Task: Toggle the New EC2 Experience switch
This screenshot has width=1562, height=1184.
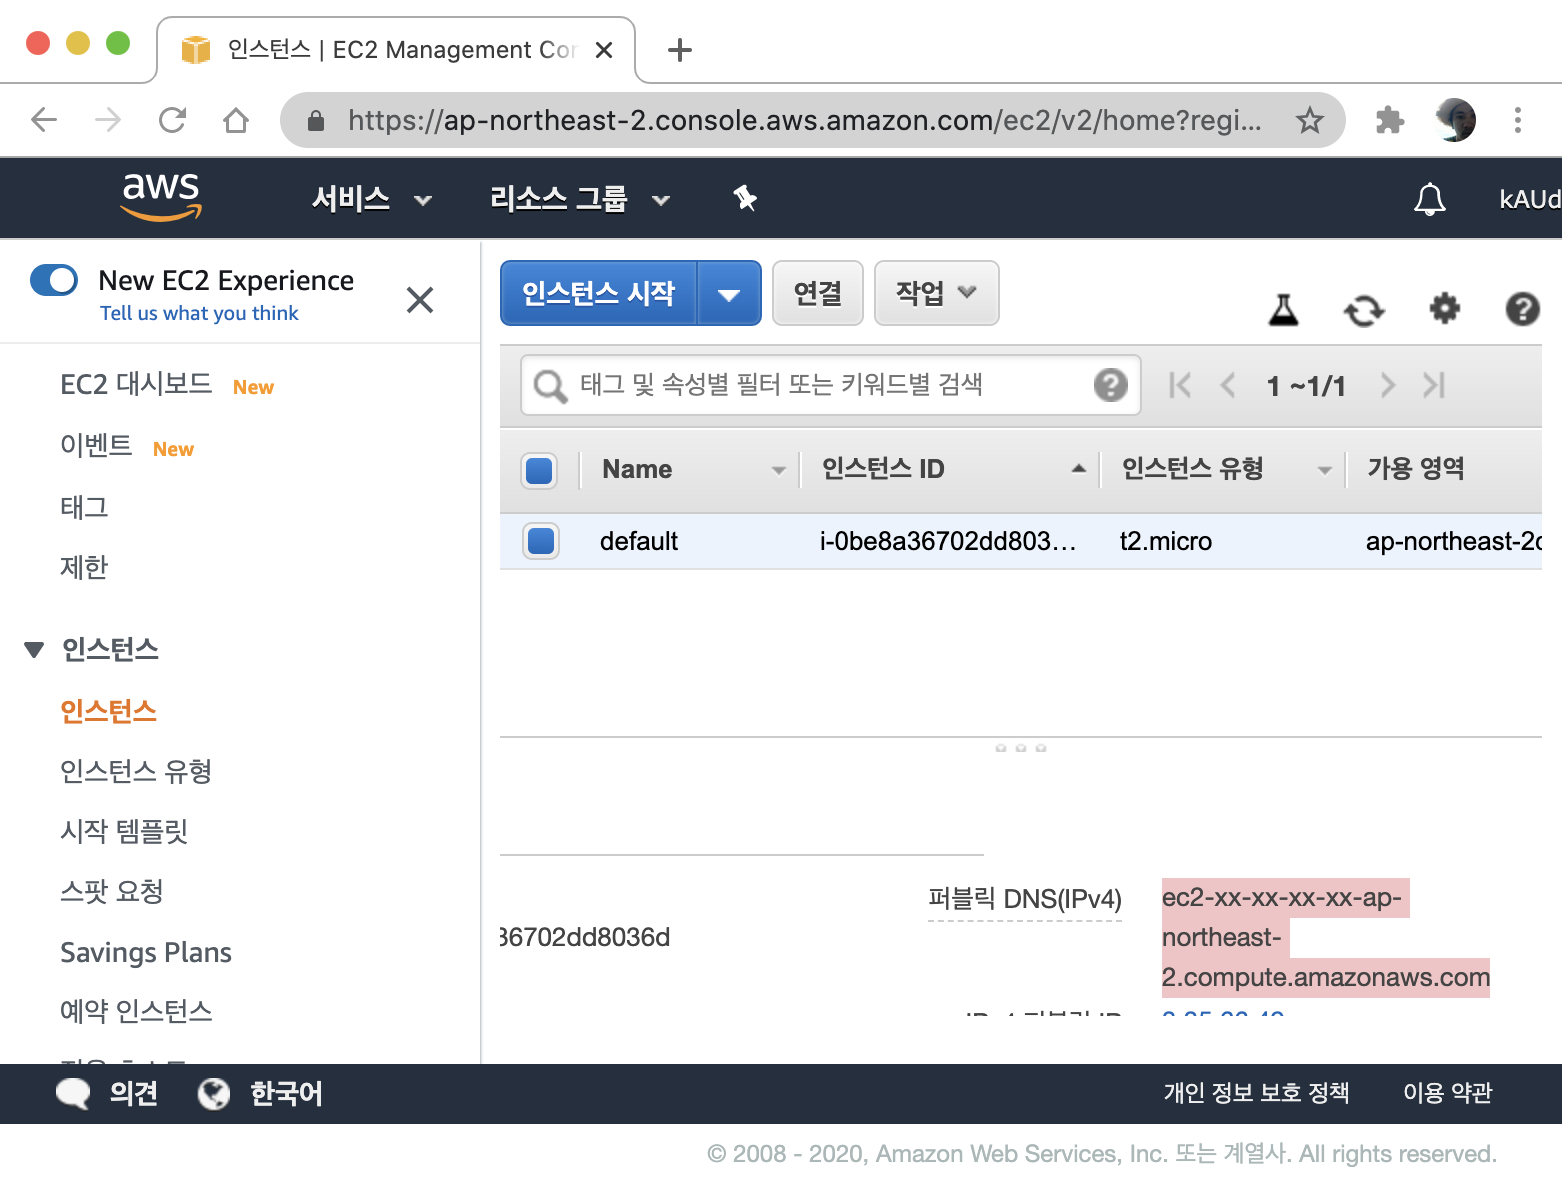Action: 54,280
